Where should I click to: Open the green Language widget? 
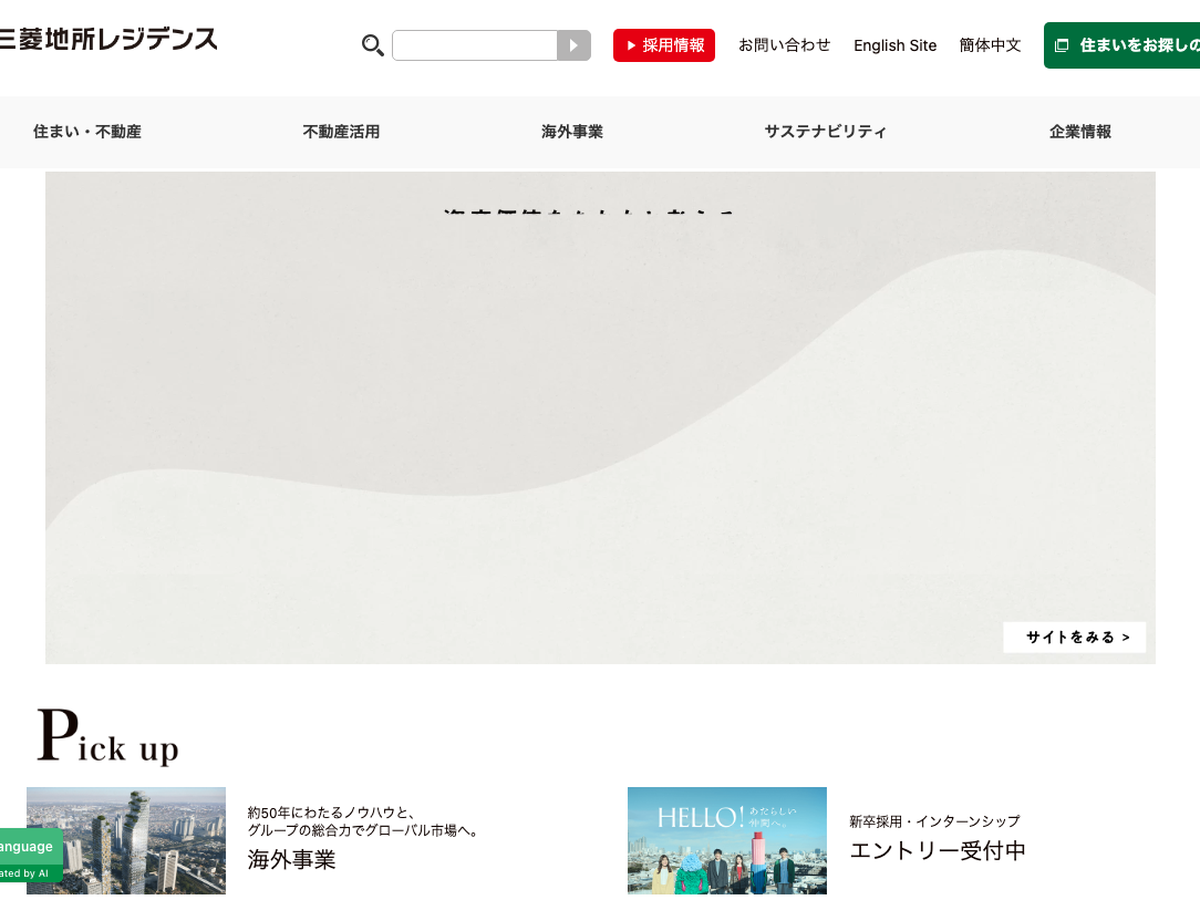[30, 855]
